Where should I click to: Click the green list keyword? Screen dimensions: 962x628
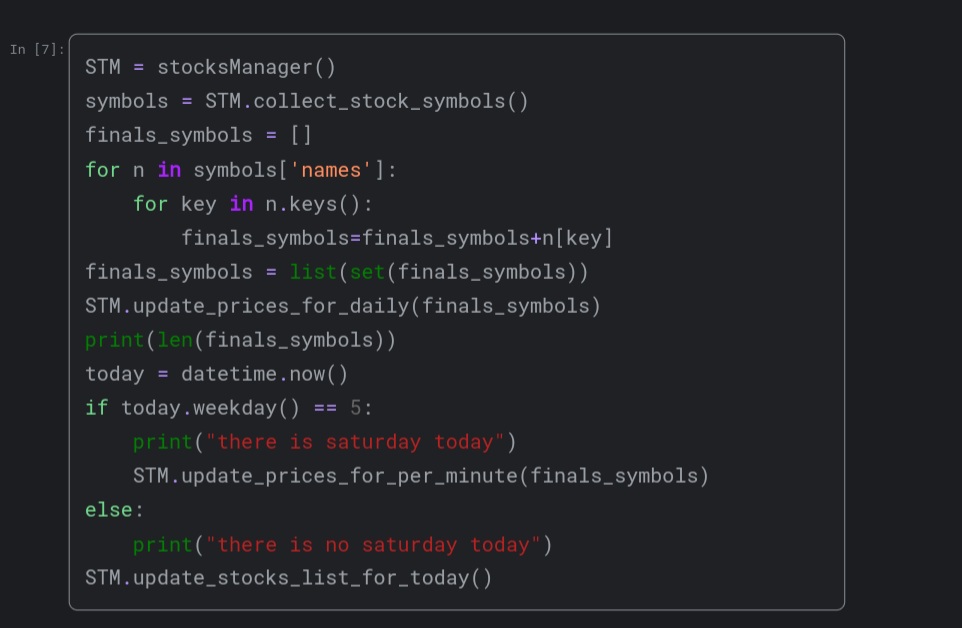click(x=313, y=272)
